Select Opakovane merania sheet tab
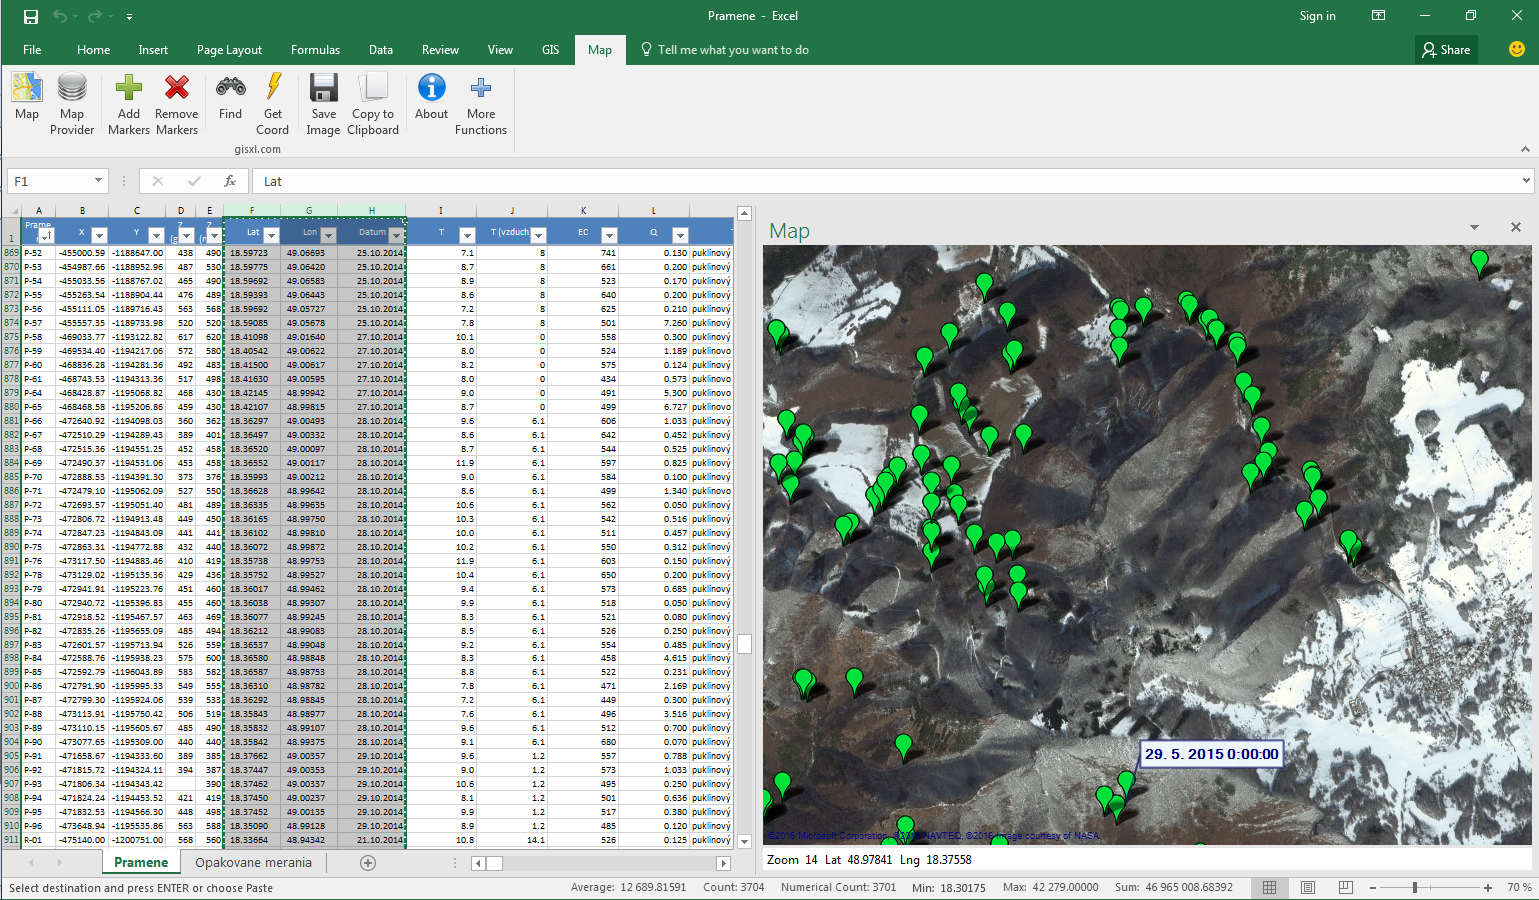The image size is (1539, 900). tap(253, 863)
